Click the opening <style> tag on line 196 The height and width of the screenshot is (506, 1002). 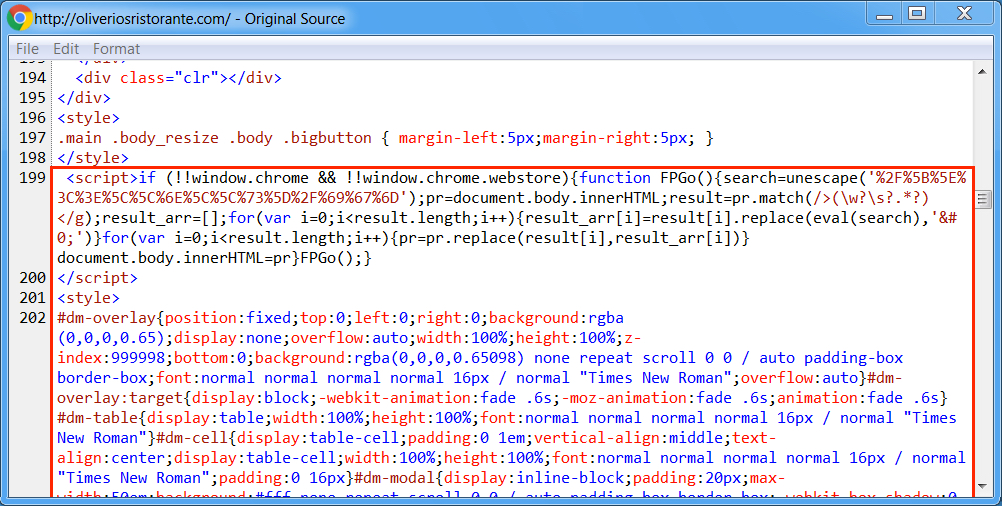tap(88, 118)
